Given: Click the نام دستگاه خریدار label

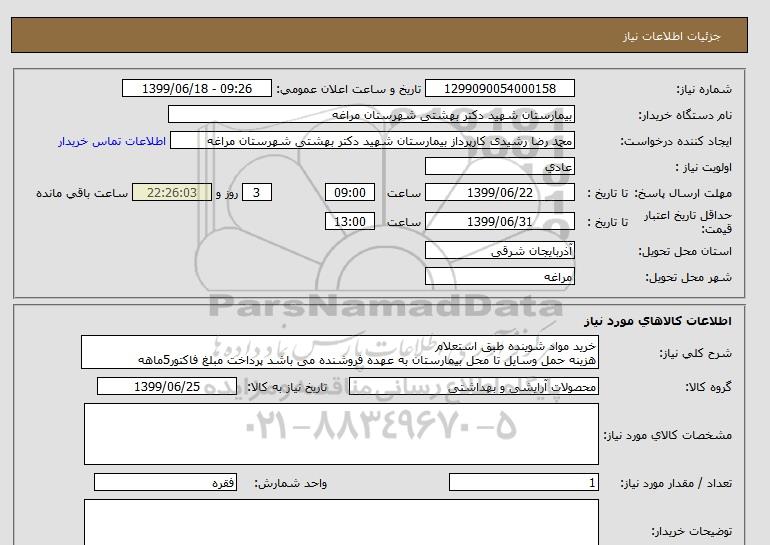Looking at the screenshot, I should click(x=685, y=115).
